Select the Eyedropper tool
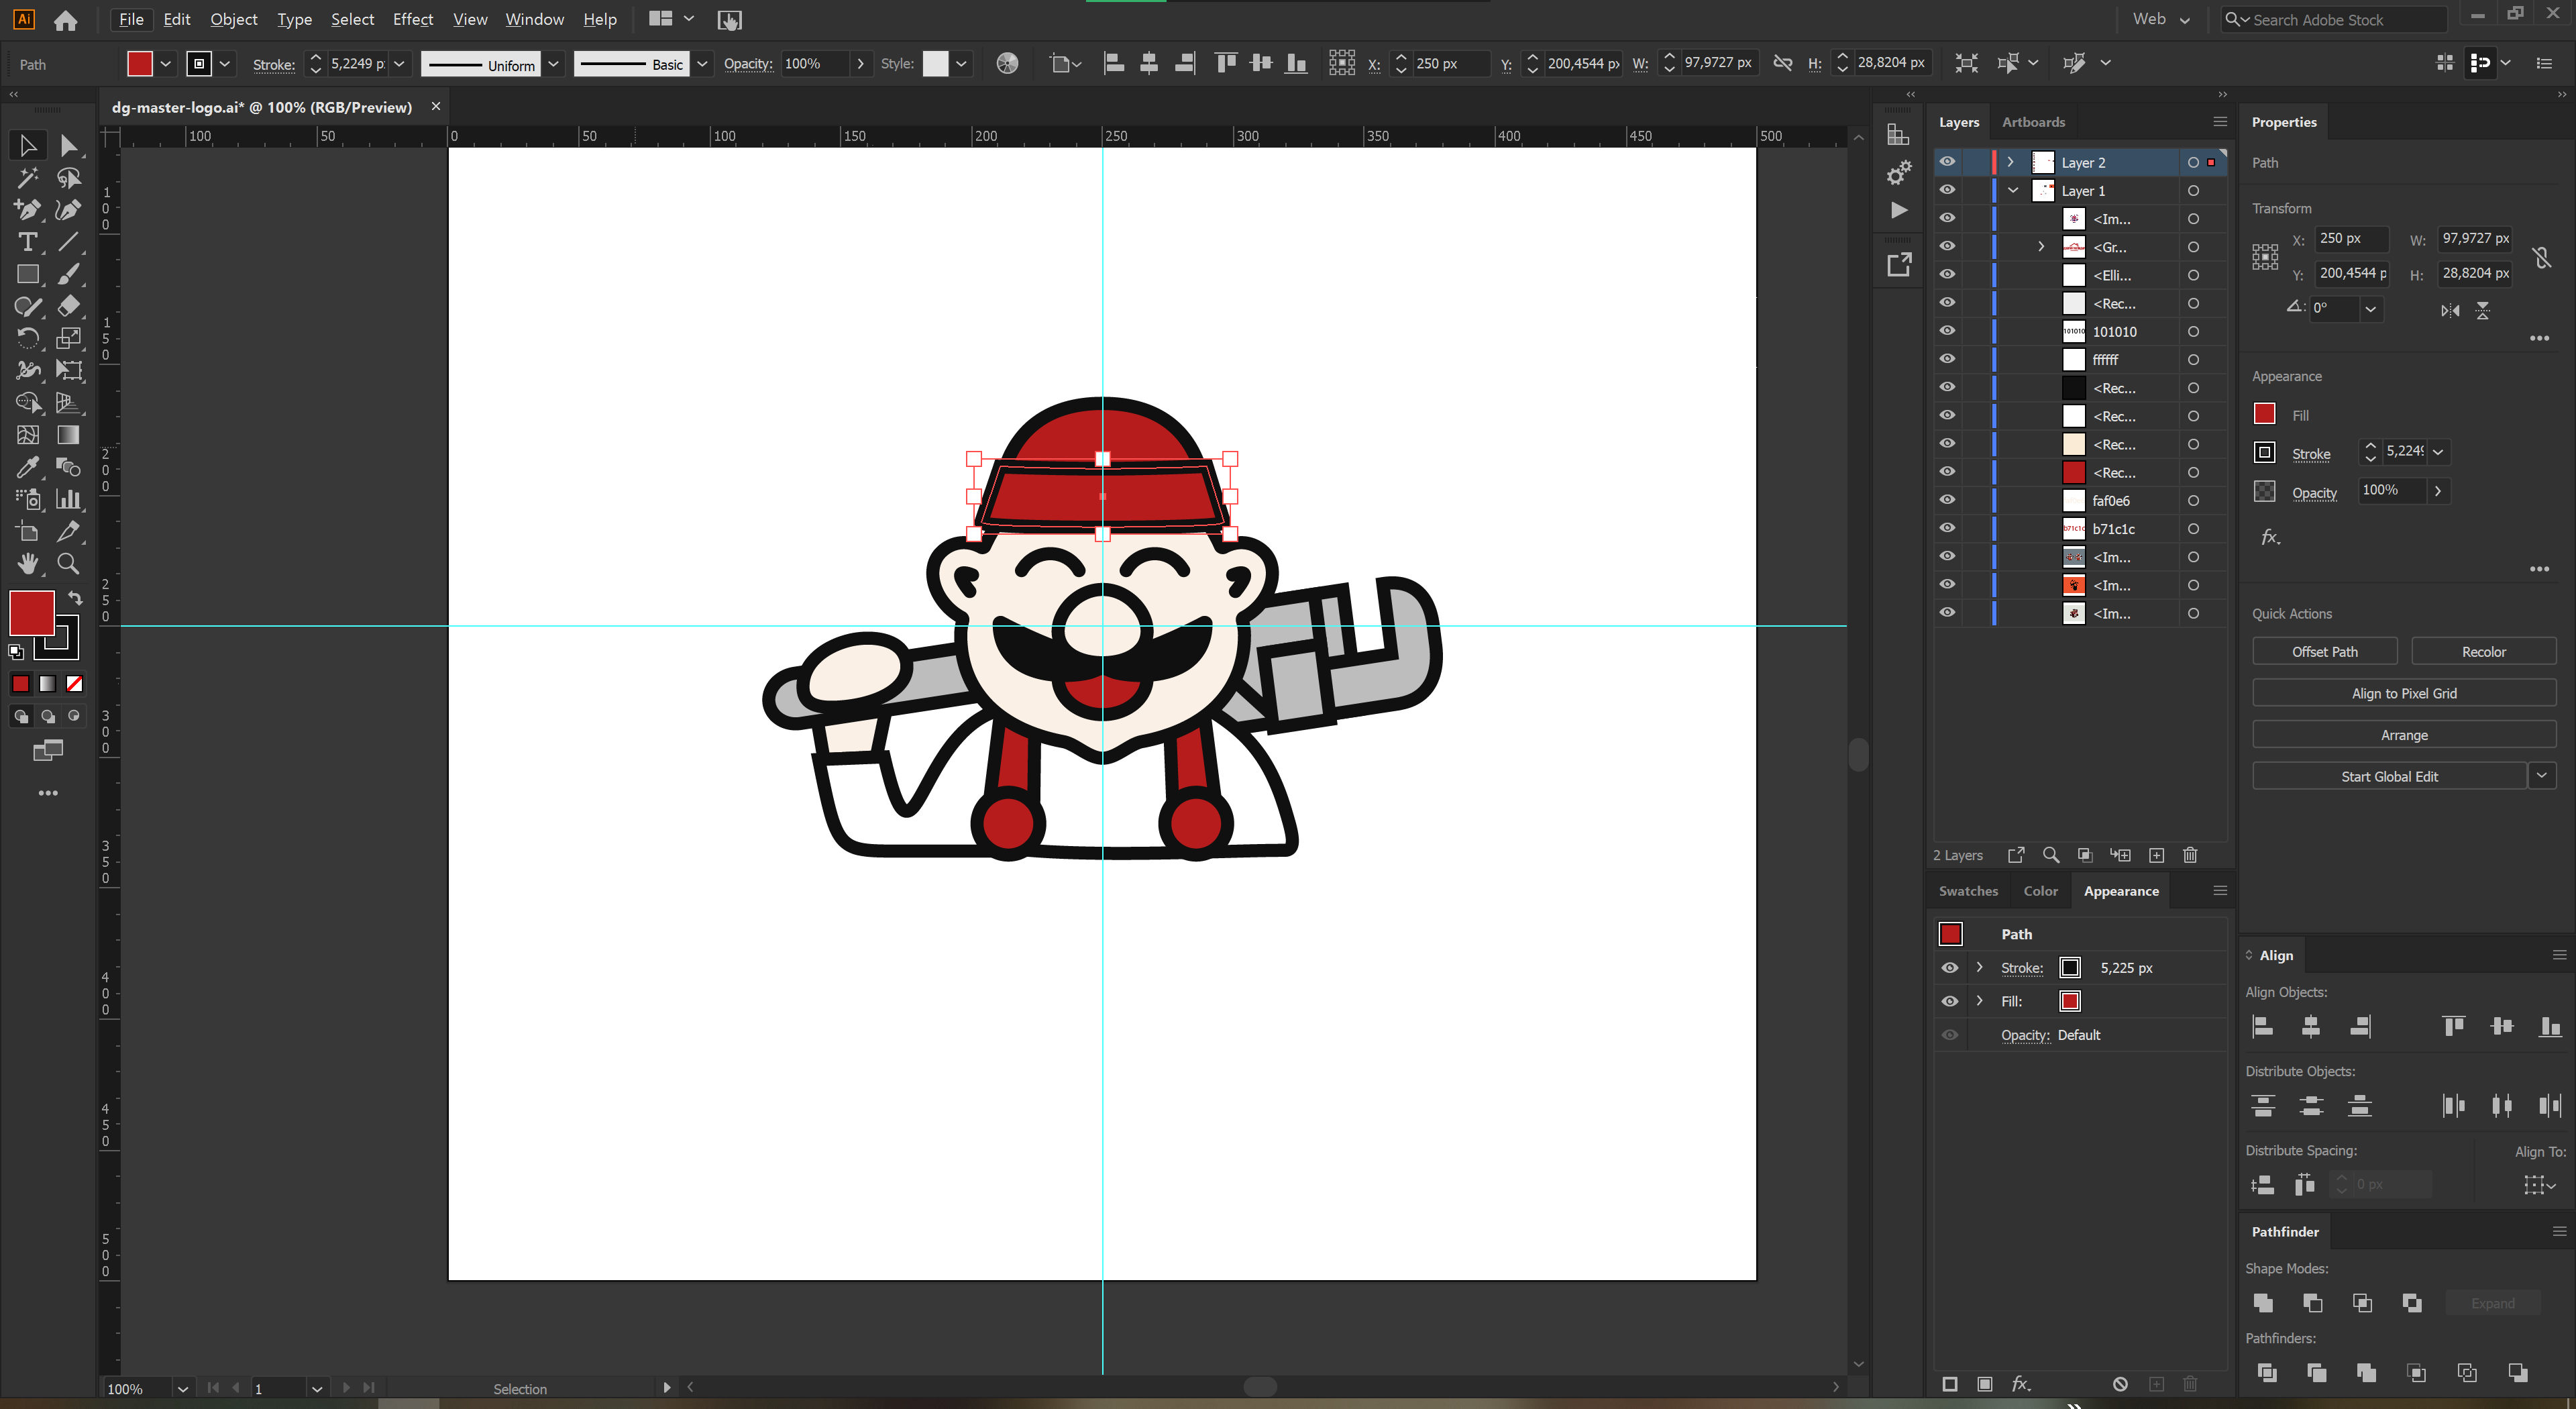Viewport: 2576px width, 1409px height. 28,467
